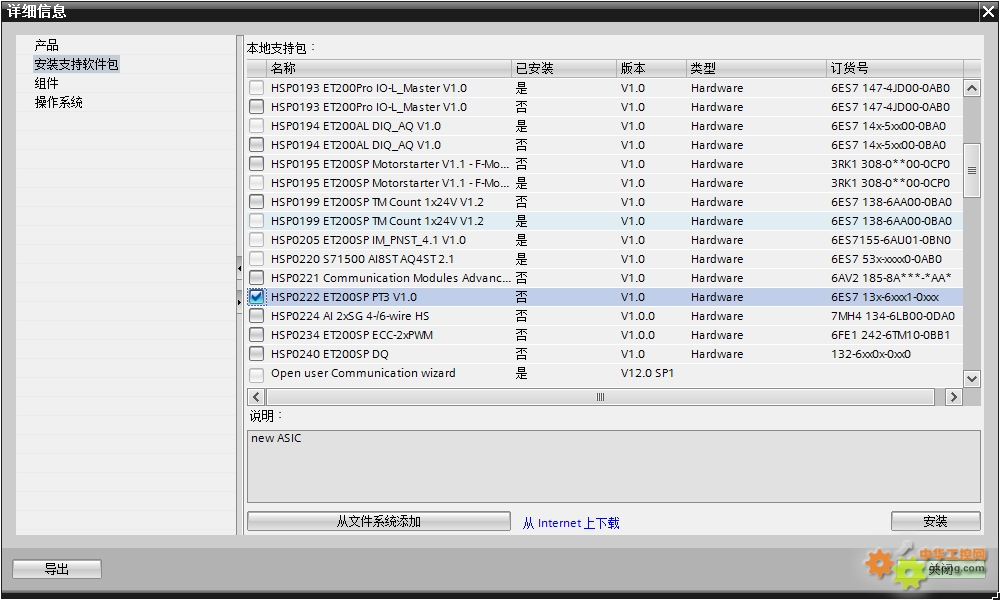Click the 已安装 cell '否' in the HSP0221 row
The width and height of the screenshot is (1000, 600).
(x=522, y=278)
